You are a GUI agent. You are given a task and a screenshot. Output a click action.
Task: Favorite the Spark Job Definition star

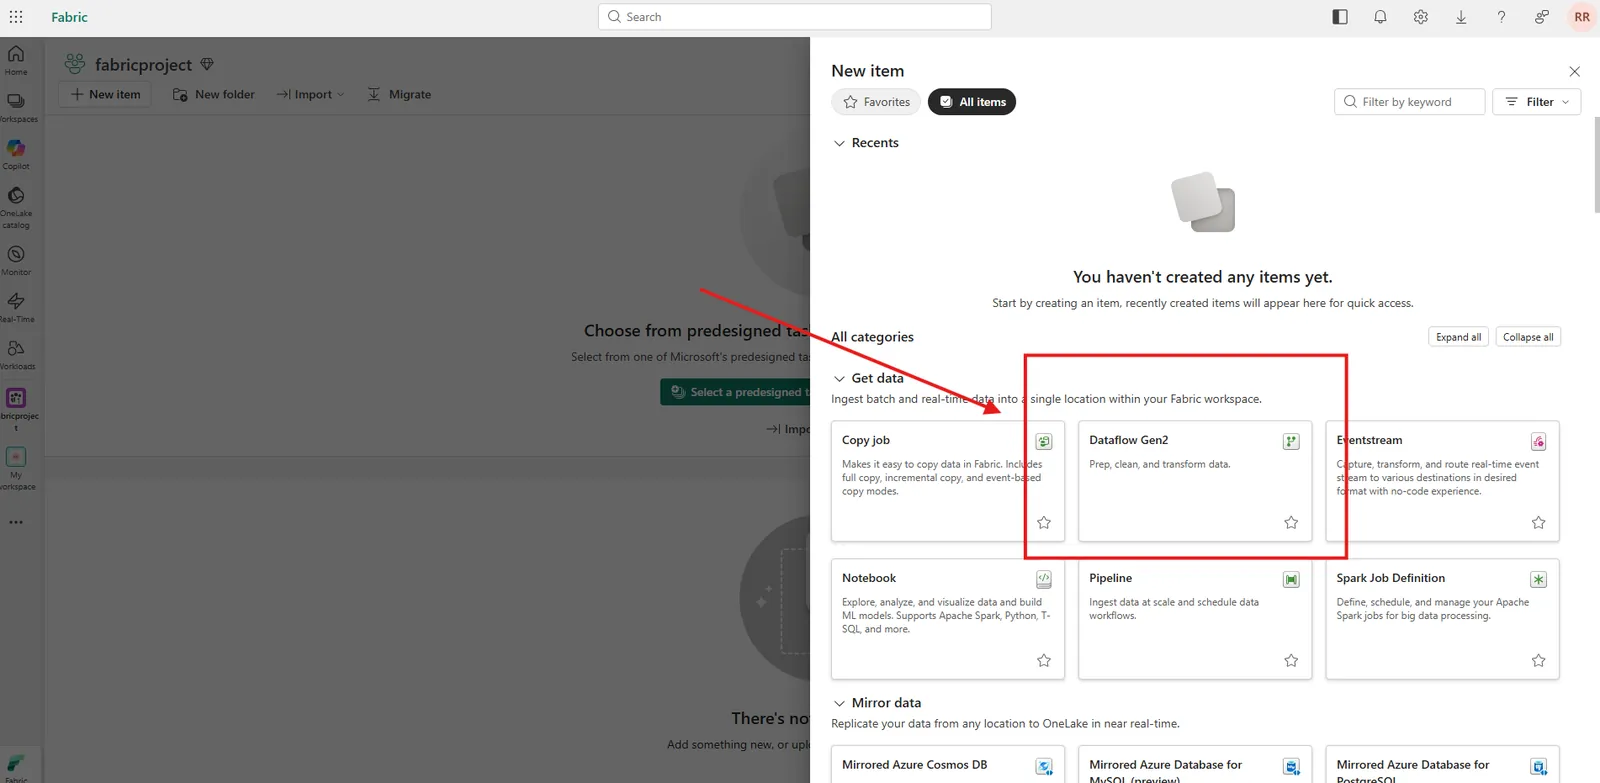[x=1538, y=660]
